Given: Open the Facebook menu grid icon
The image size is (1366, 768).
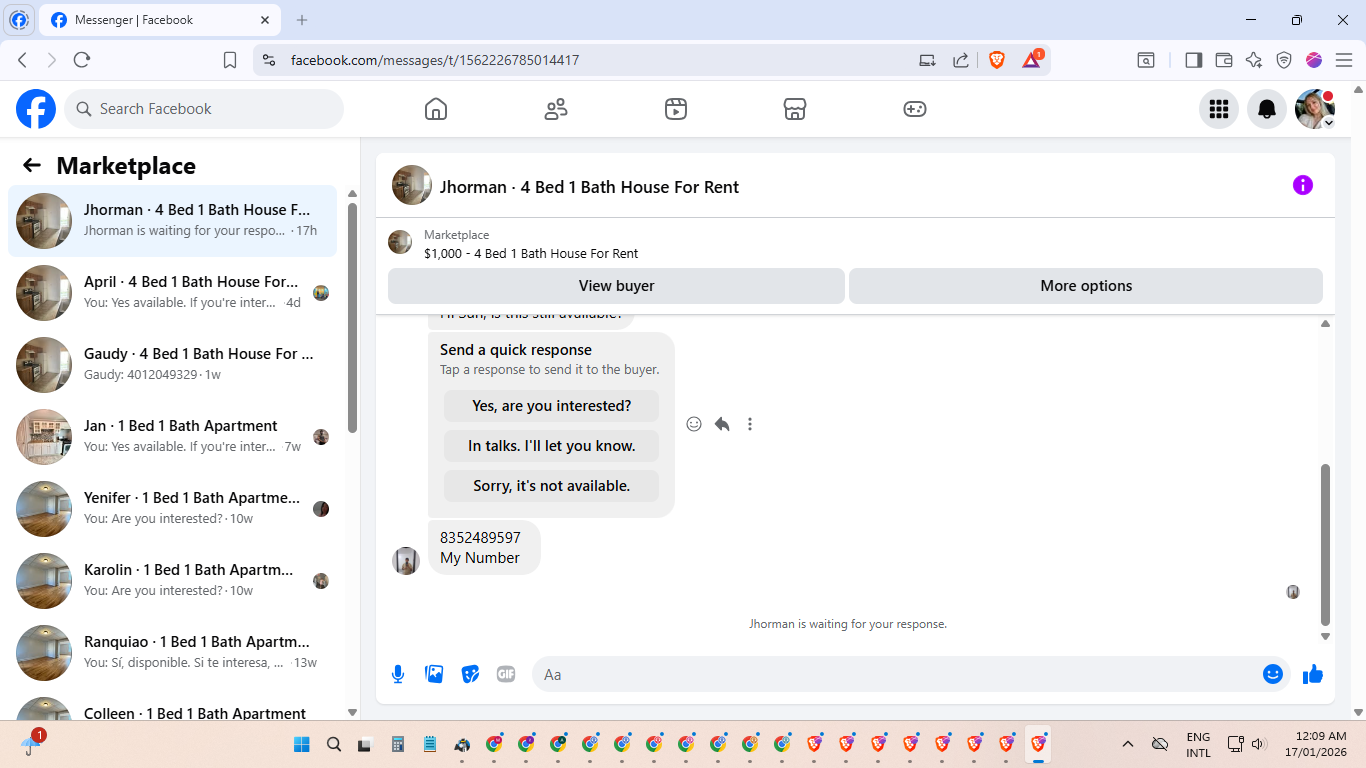Looking at the screenshot, I should click(x=1219, y=109).
